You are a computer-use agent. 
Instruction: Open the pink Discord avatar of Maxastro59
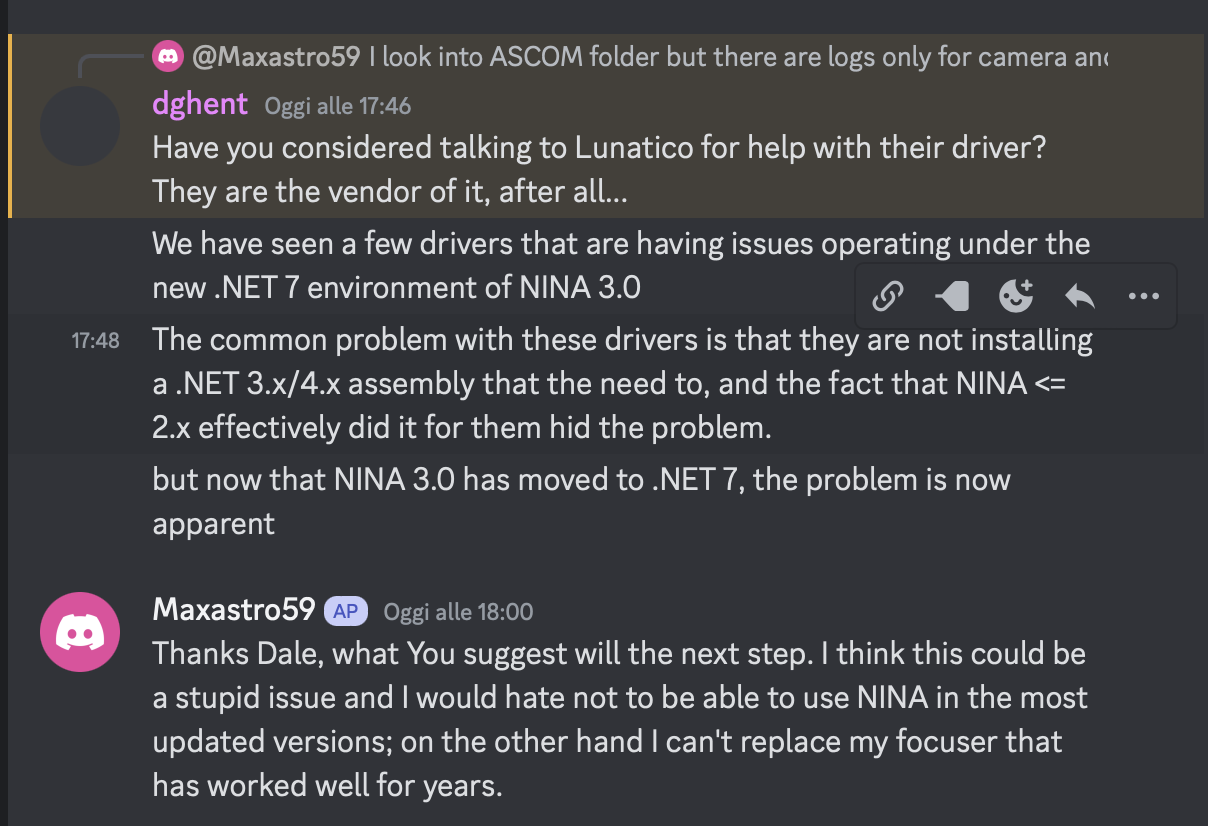80,632
